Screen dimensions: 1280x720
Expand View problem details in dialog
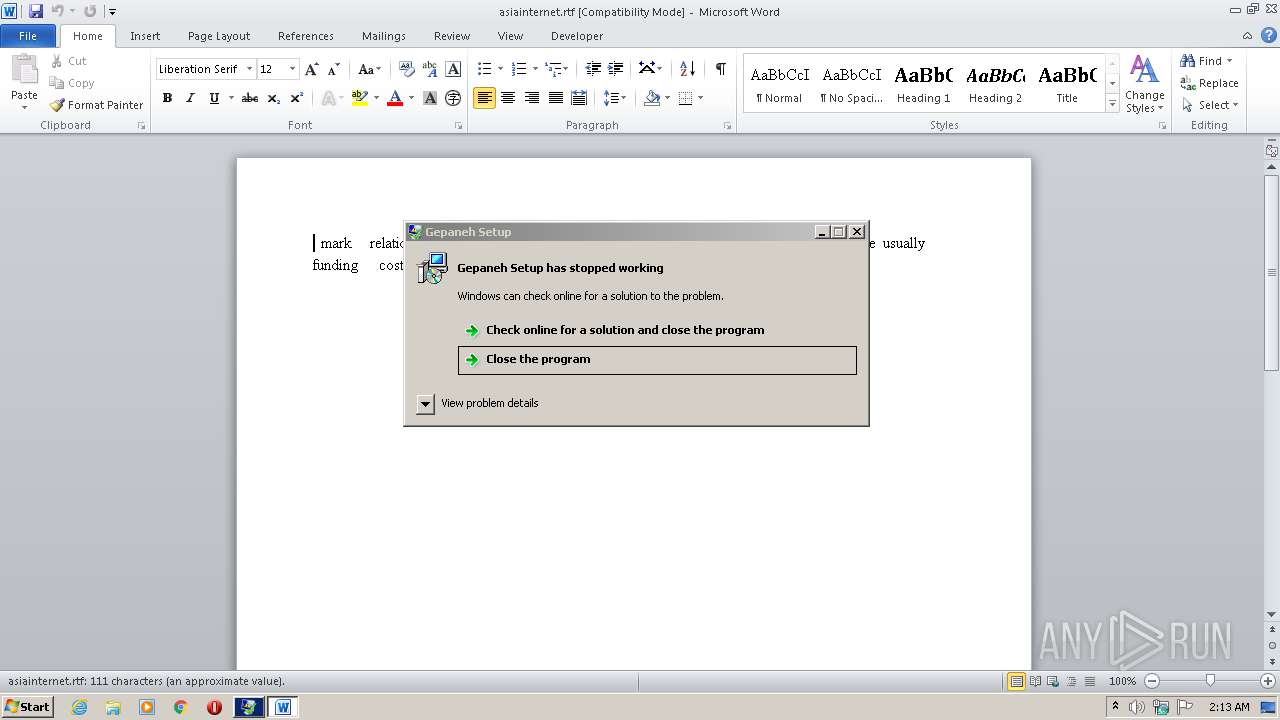(x=425, y=403)
